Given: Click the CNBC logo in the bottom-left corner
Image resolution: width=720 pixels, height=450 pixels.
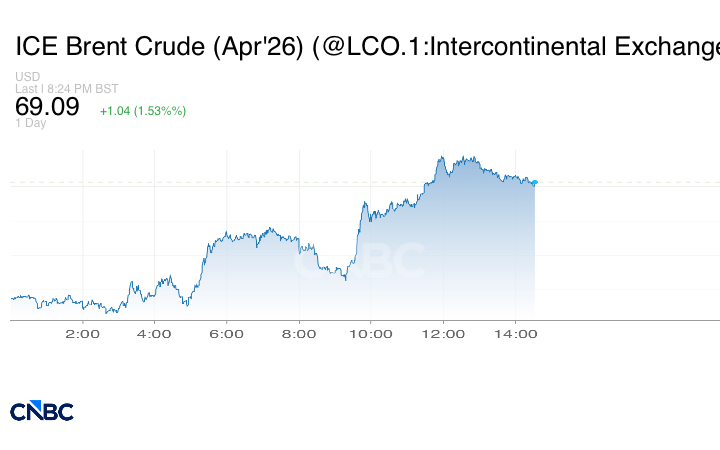Looking at the screenshot, I should (42, 411).
